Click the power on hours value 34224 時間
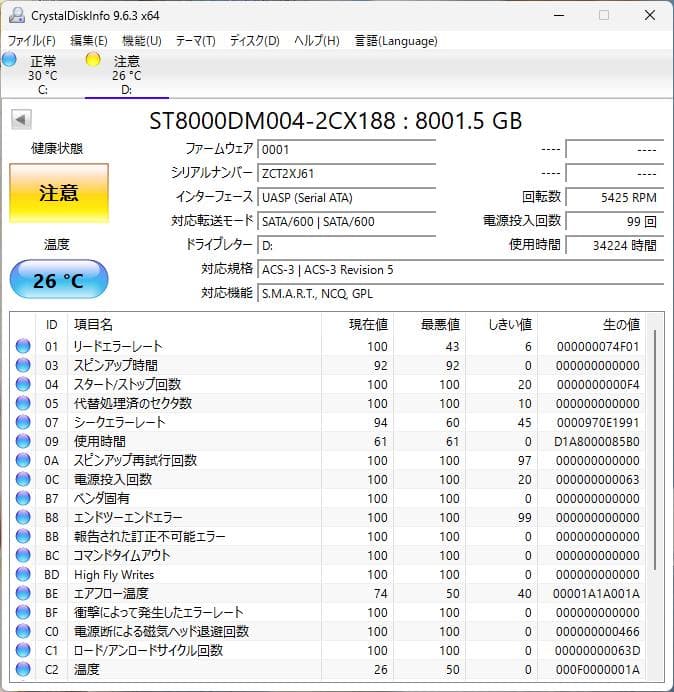This screenshot has height=692, width=674. (614, 245)
